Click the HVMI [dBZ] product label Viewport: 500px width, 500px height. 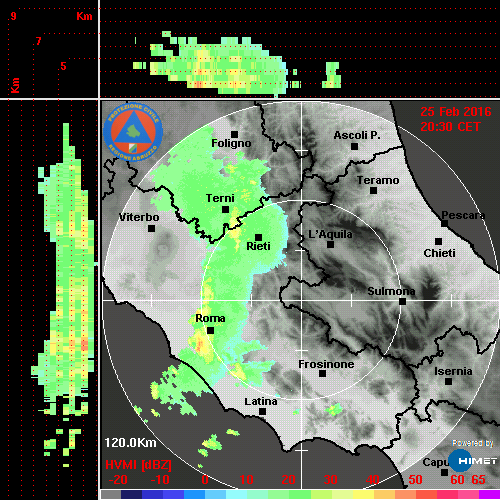tap(138, 465)
